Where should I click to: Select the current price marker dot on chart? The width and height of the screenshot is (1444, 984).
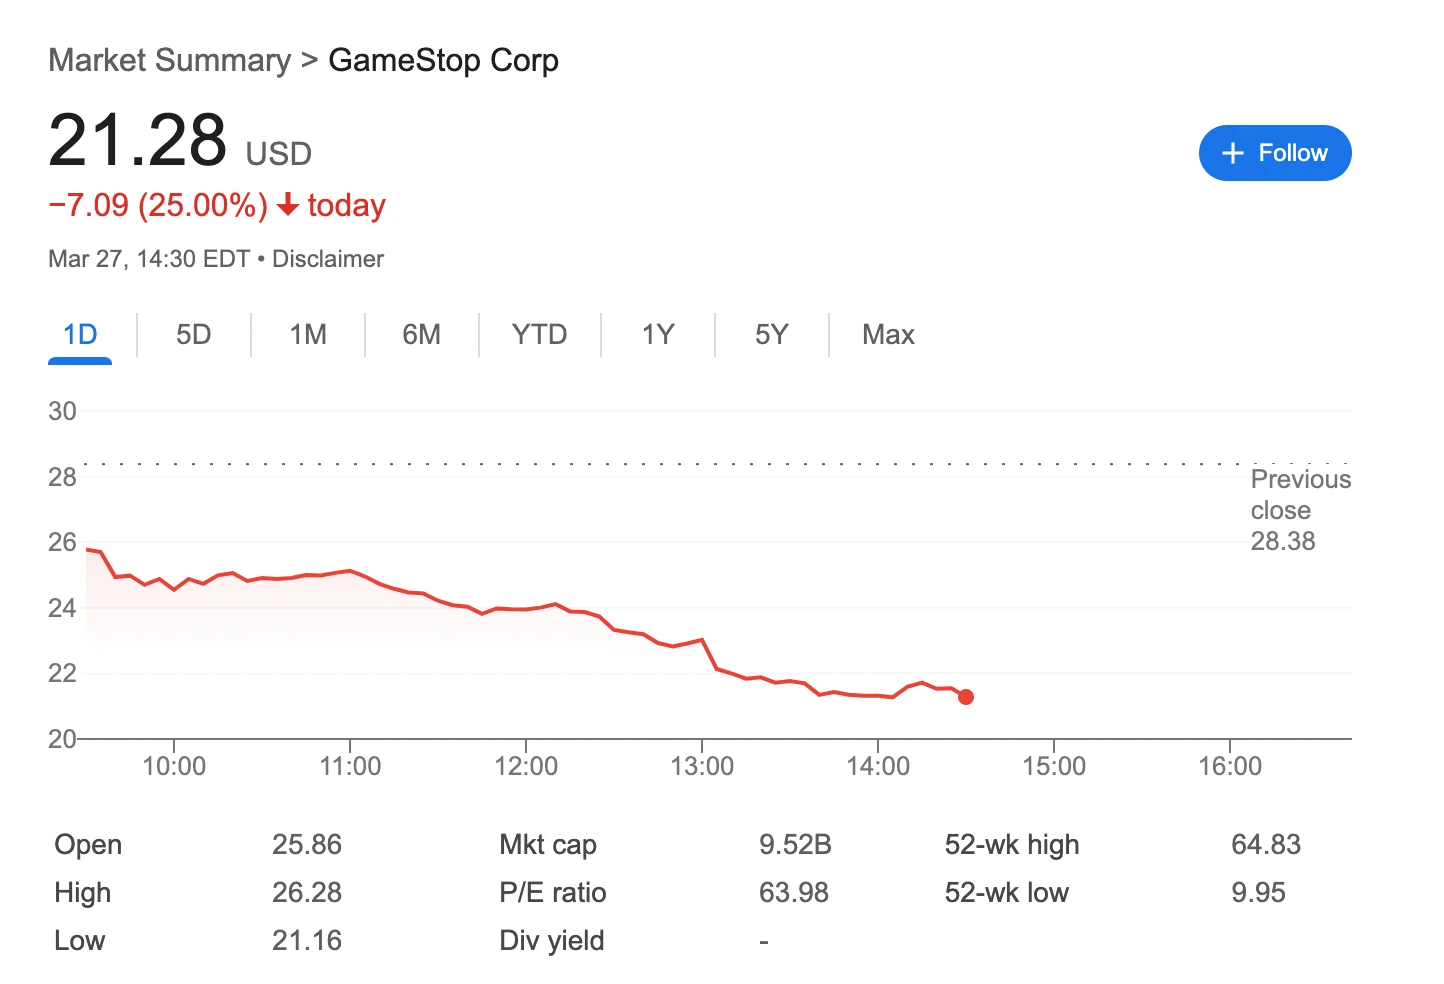coord(966,697)
